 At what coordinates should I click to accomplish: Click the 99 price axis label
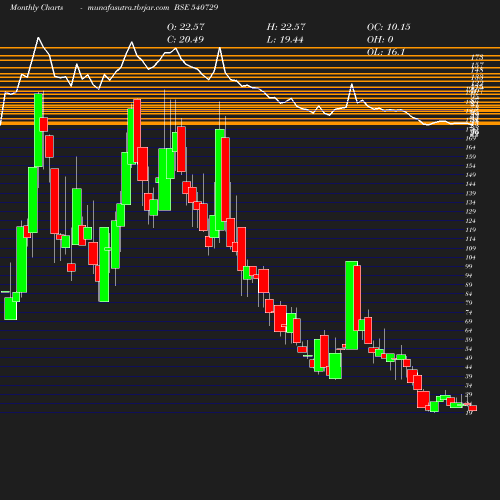coord(469,266)
